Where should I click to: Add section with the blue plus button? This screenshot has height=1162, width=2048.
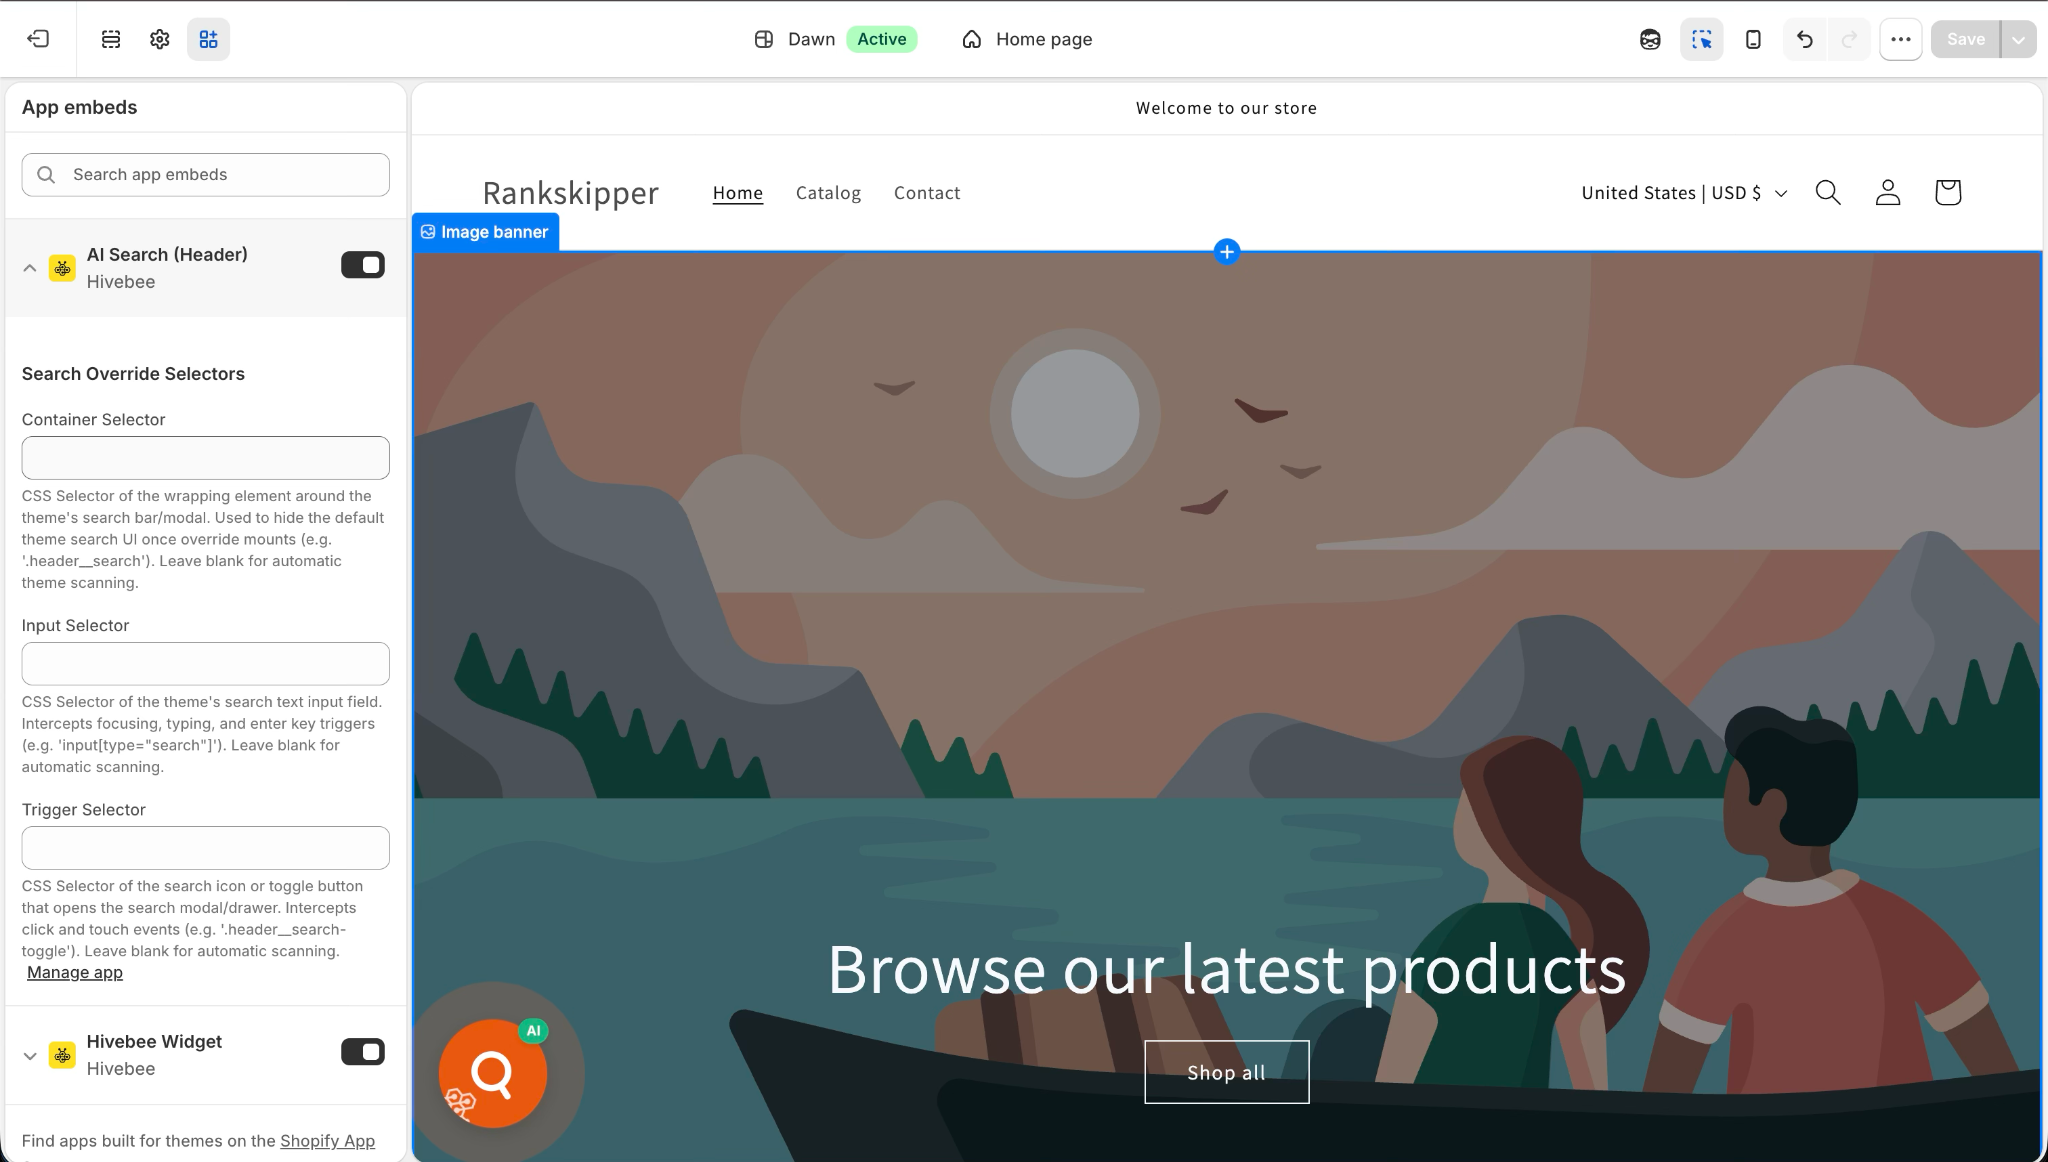coord(1227,251)
